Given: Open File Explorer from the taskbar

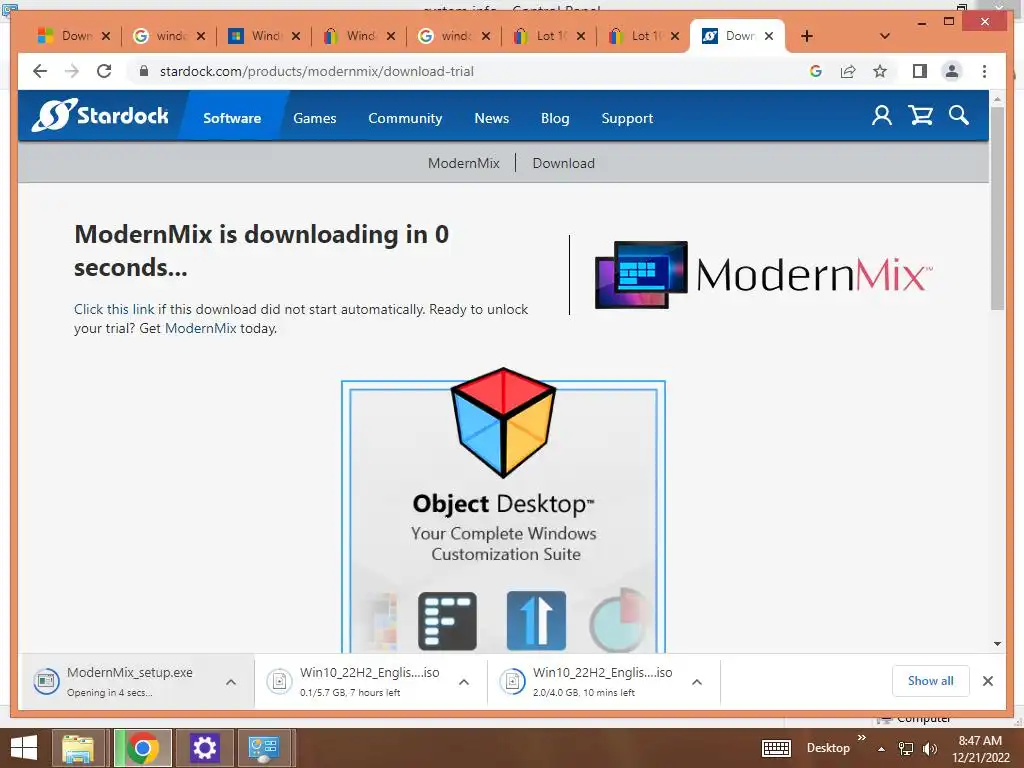Looking at the screenshot, I should [78, 748].
